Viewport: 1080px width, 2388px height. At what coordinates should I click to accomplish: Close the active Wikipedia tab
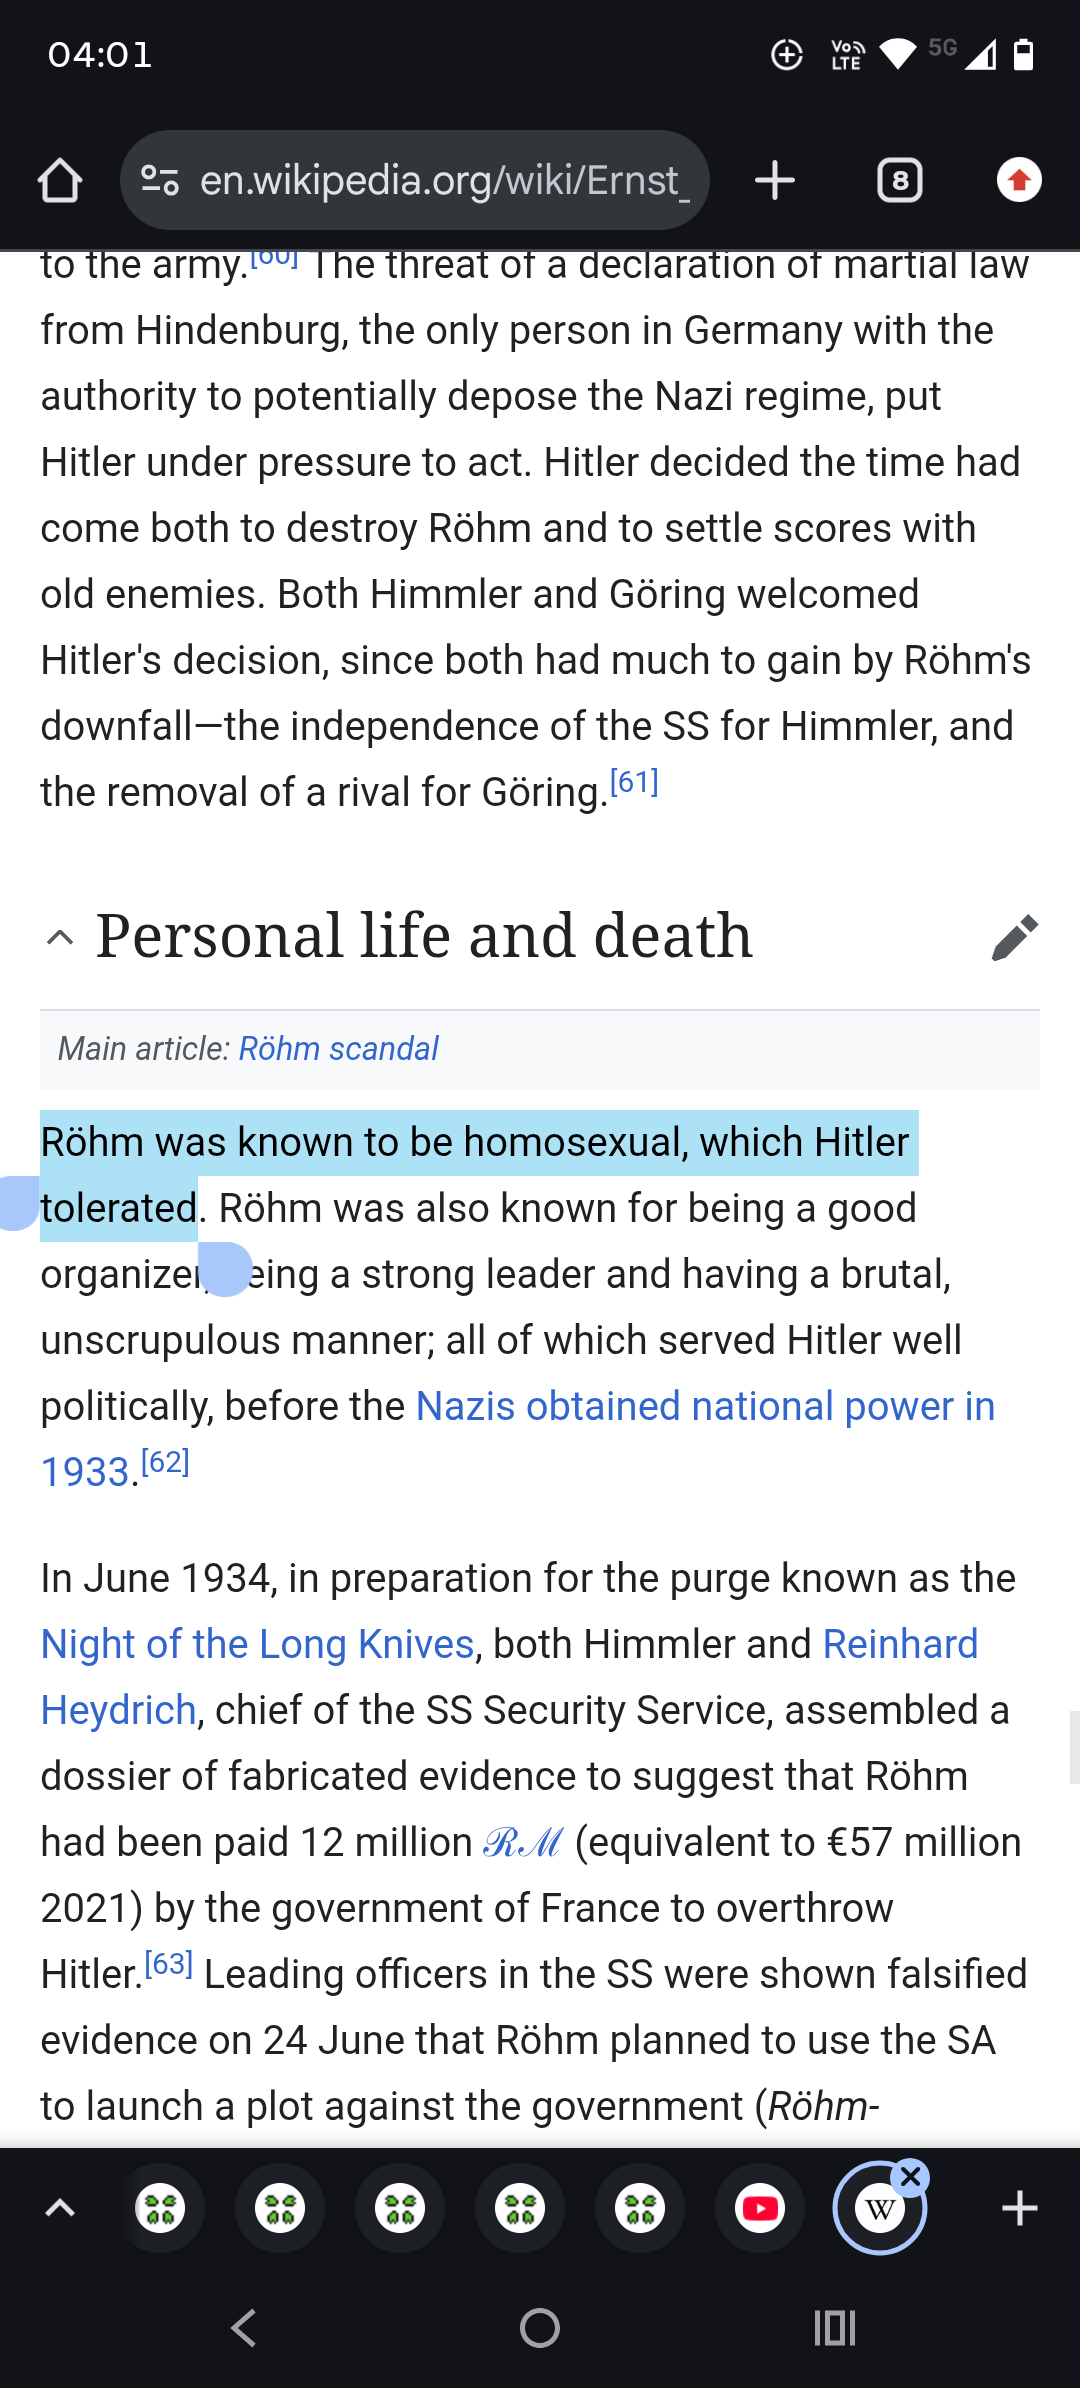coord(911,2176)
